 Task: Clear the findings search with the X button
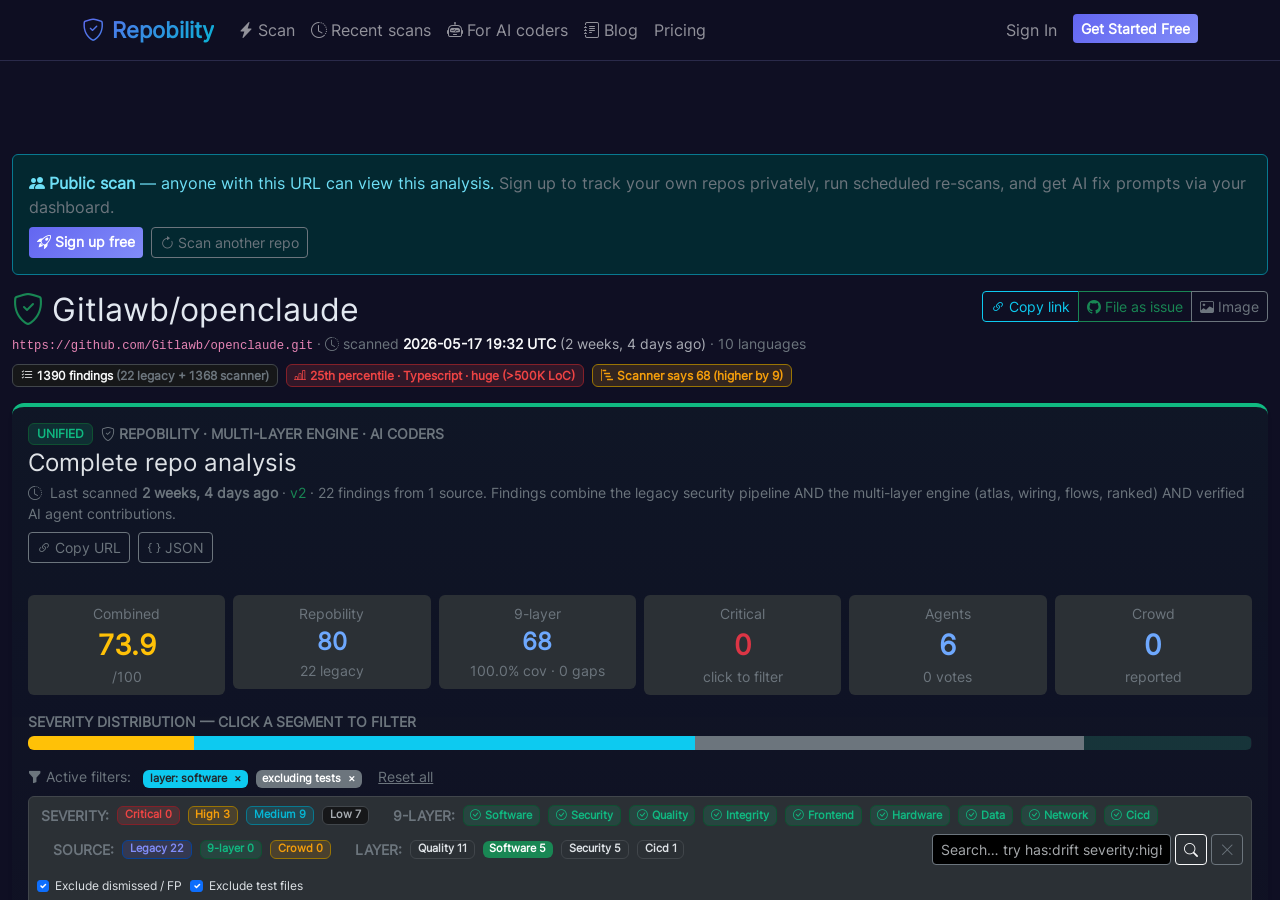tap(1227, 850)
